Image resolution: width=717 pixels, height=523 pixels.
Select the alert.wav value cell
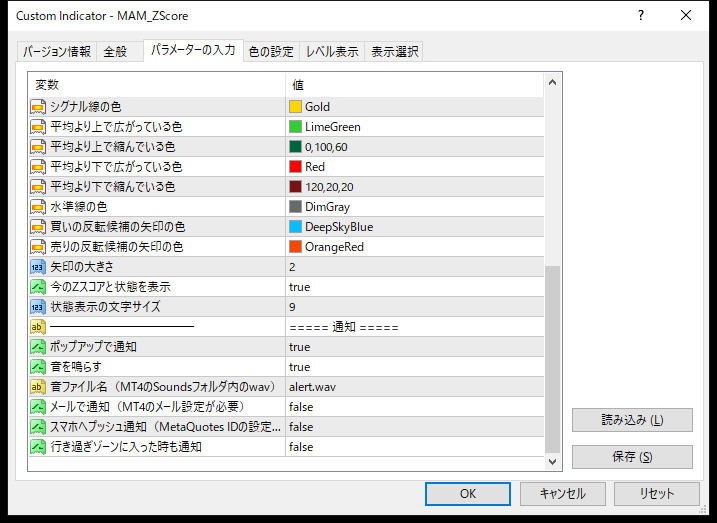tap(415, 387)
